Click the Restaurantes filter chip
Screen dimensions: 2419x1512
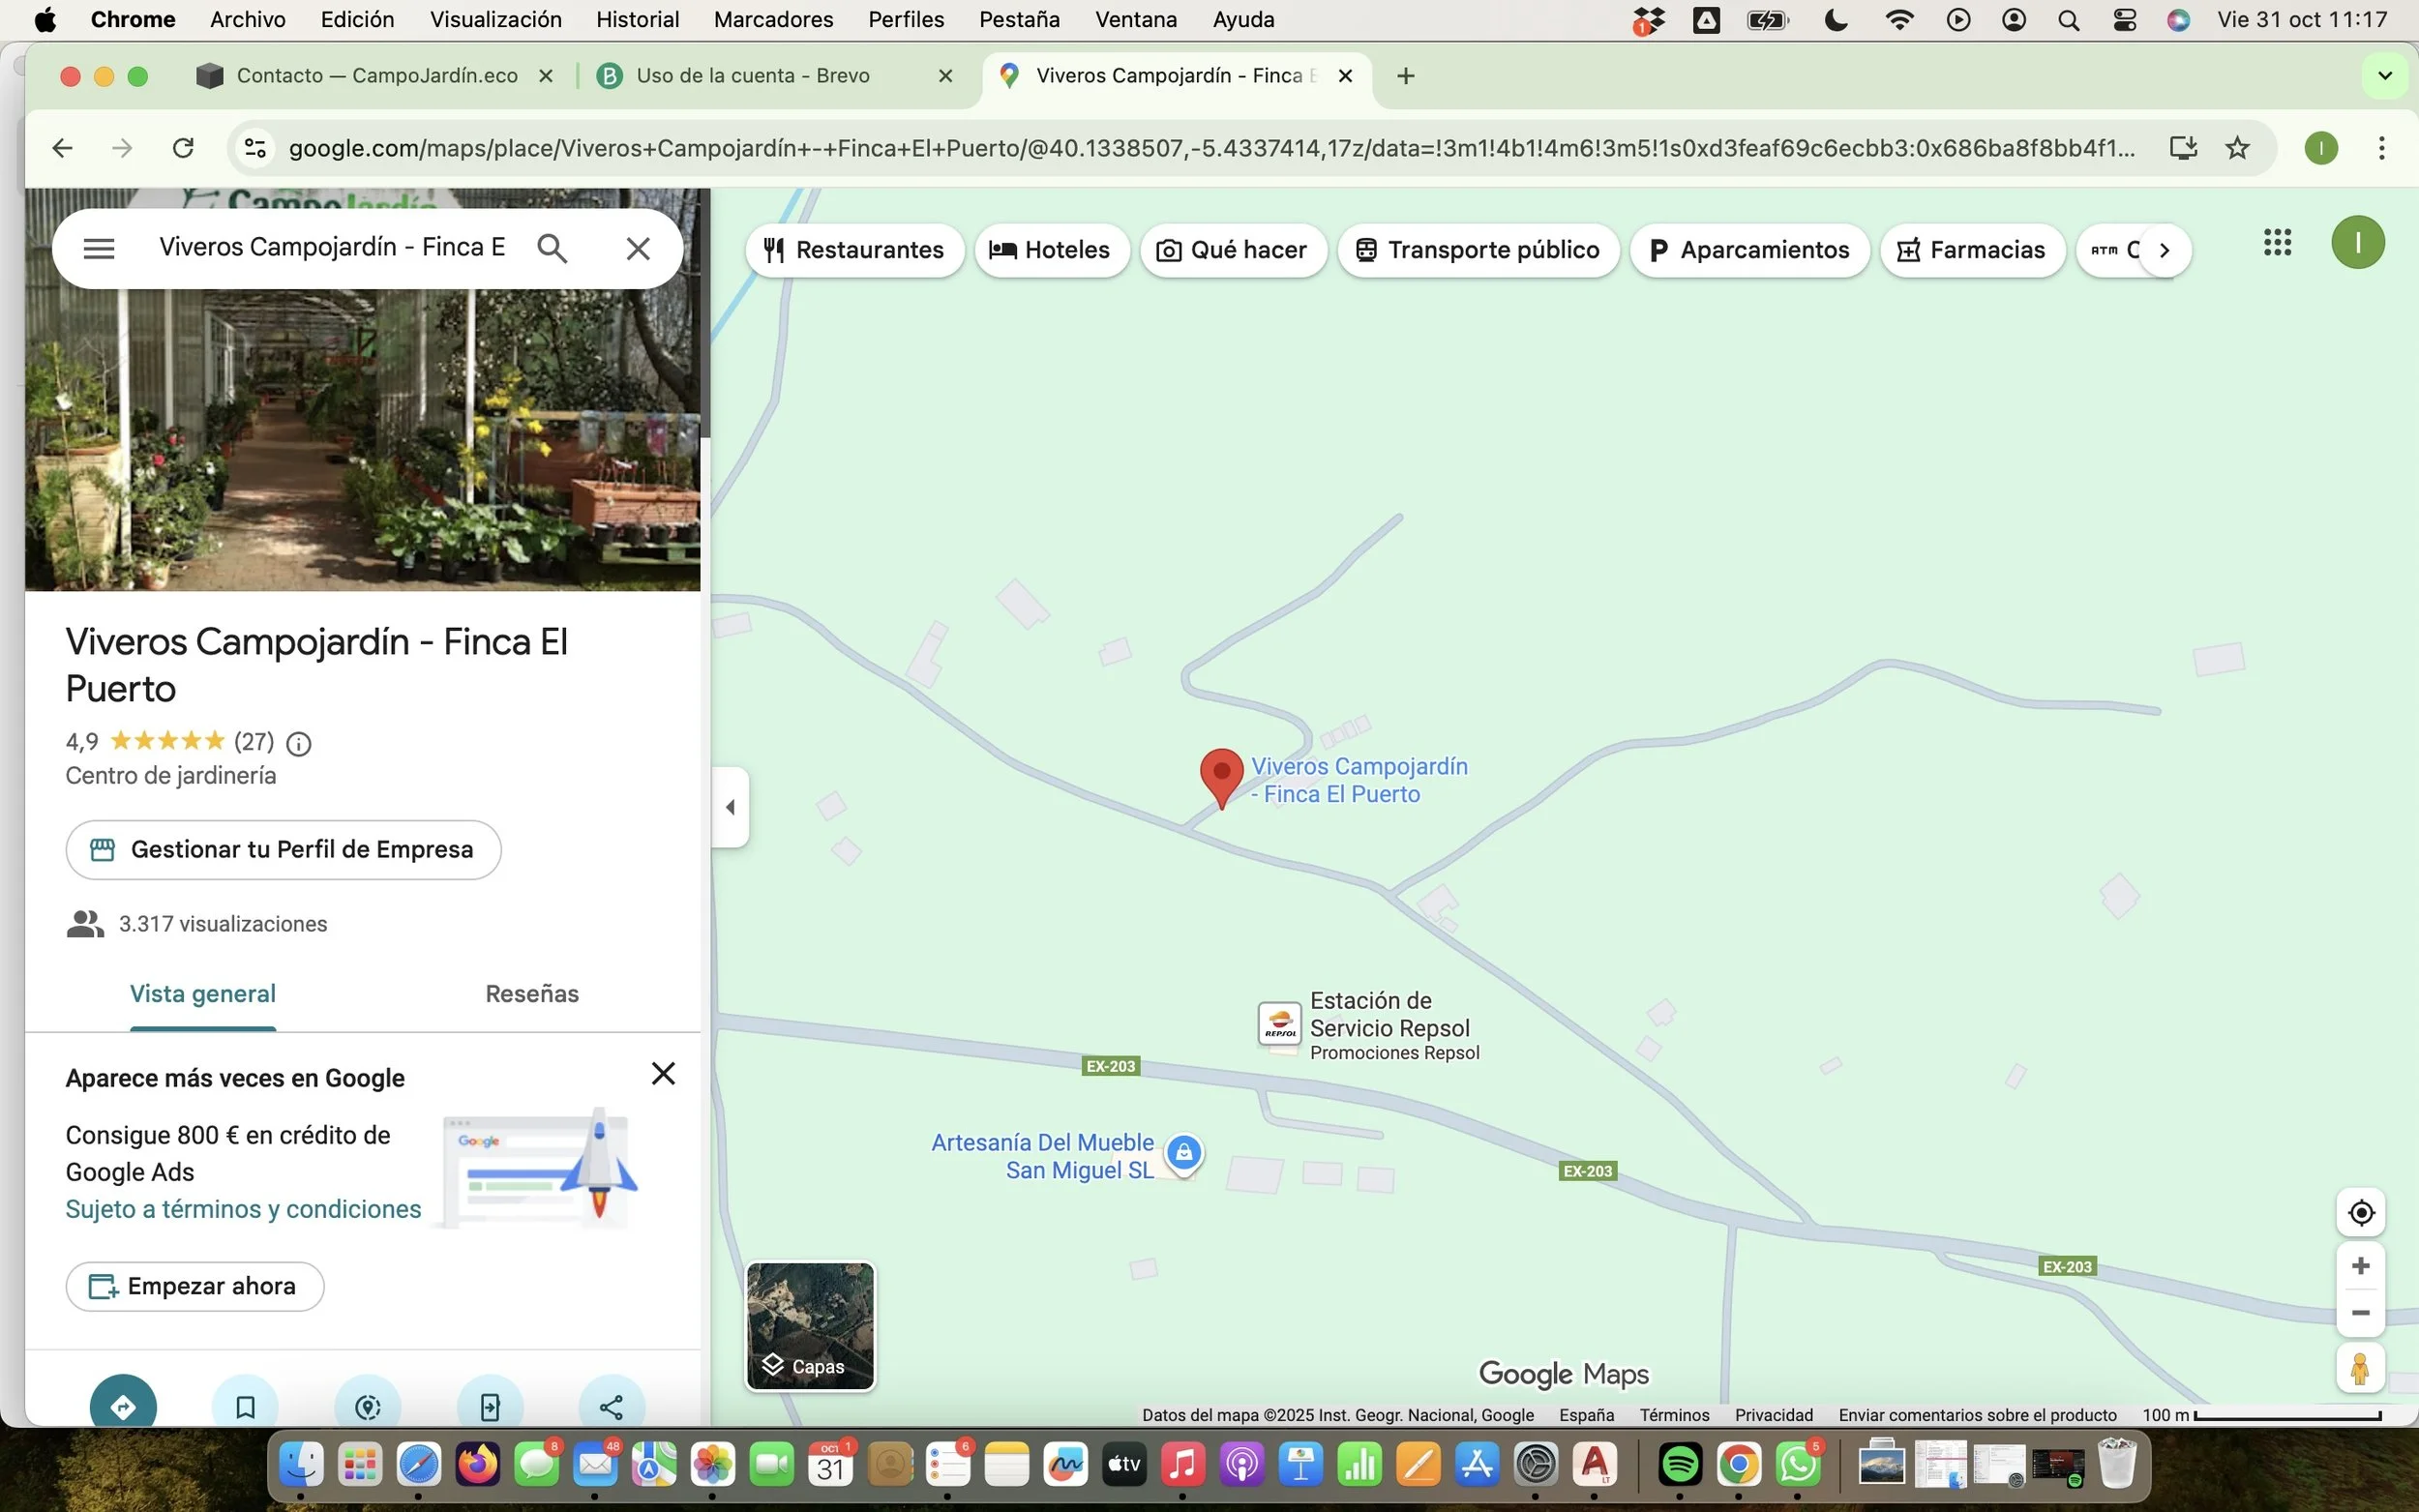(x=854, y=250)
